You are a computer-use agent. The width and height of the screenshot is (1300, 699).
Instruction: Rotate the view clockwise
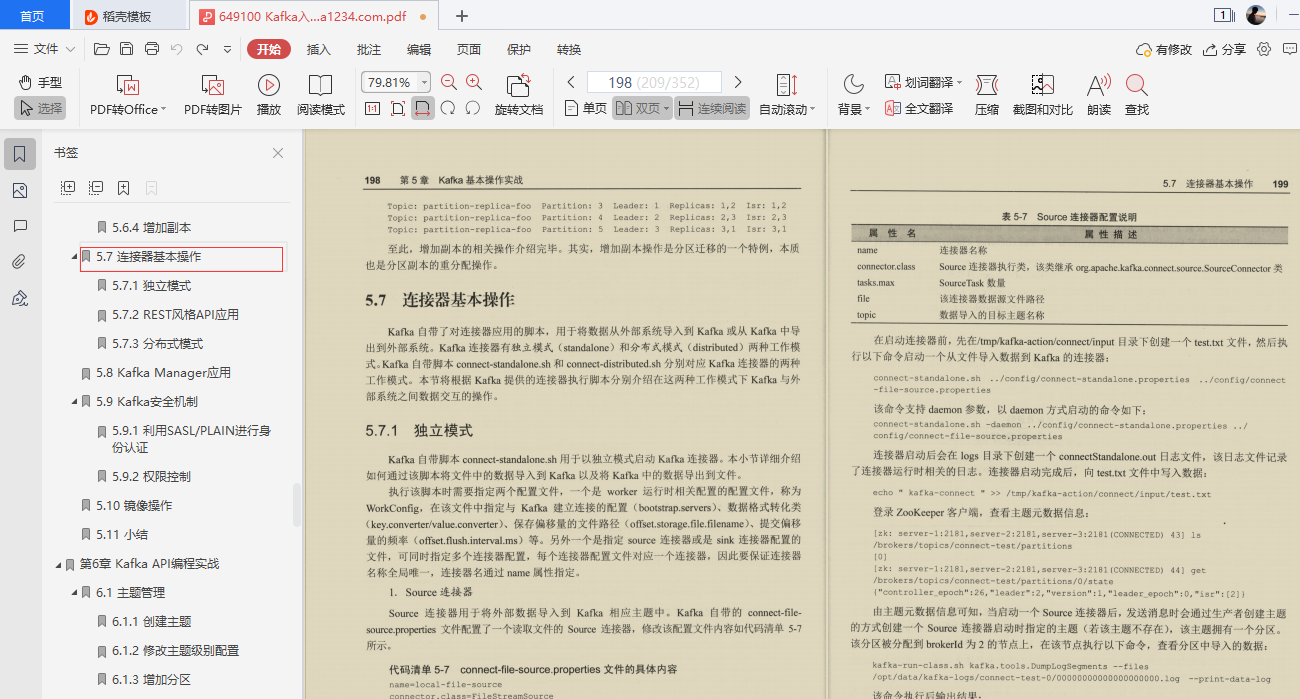pos(448,108)
